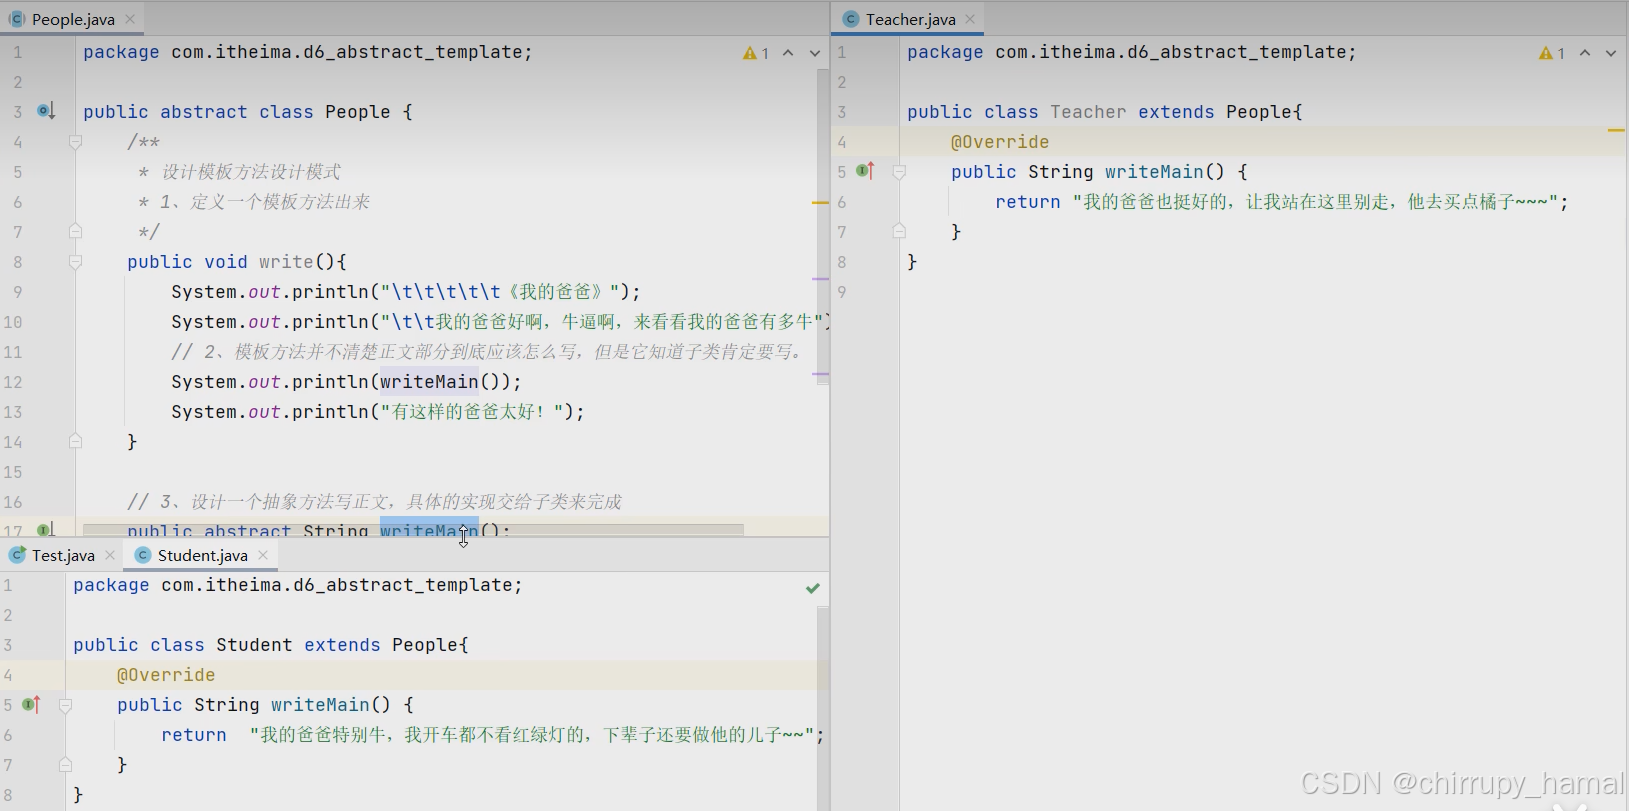Click the yellow warning stripe in People.java margin
Screen dimensions: 1629x811
pyautogui.click(x=820, y=202)
